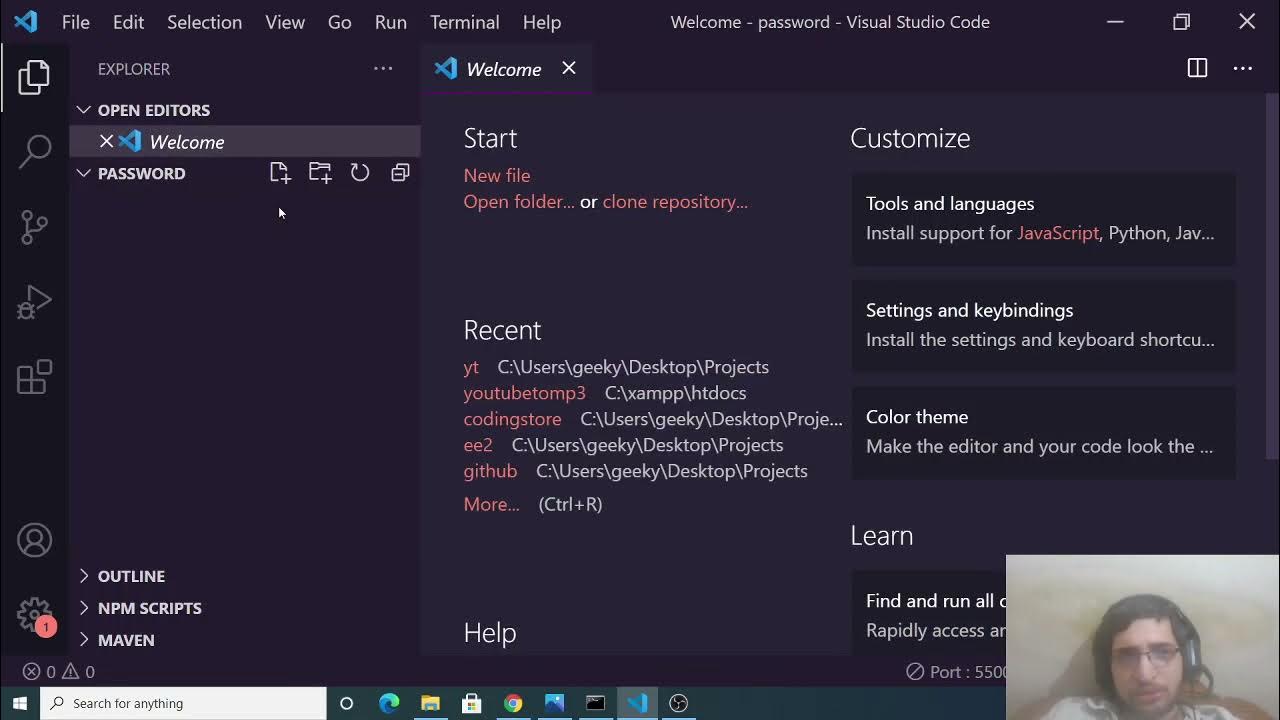Open the Go menu
The height and width of the screenshot is (720, 1280).
340,22
